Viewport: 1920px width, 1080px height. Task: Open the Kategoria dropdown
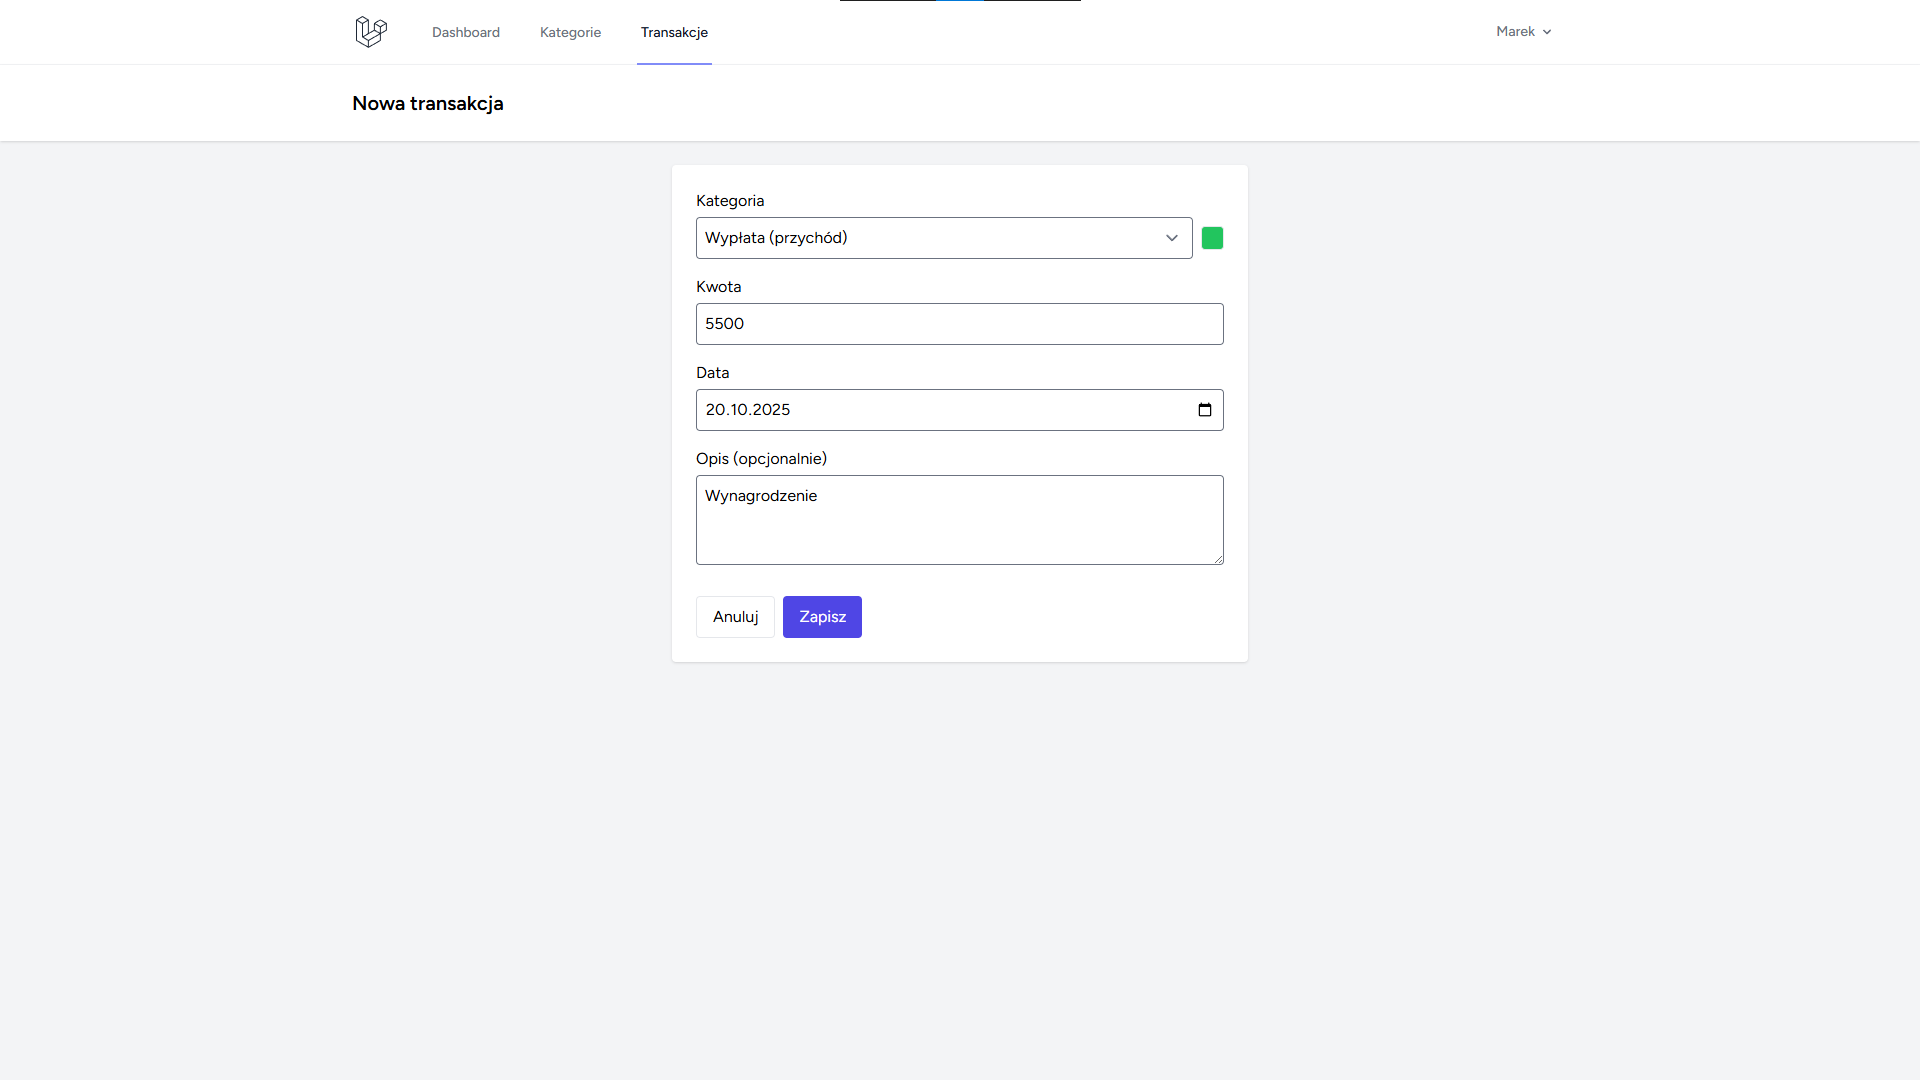click(x=944, y=238)
